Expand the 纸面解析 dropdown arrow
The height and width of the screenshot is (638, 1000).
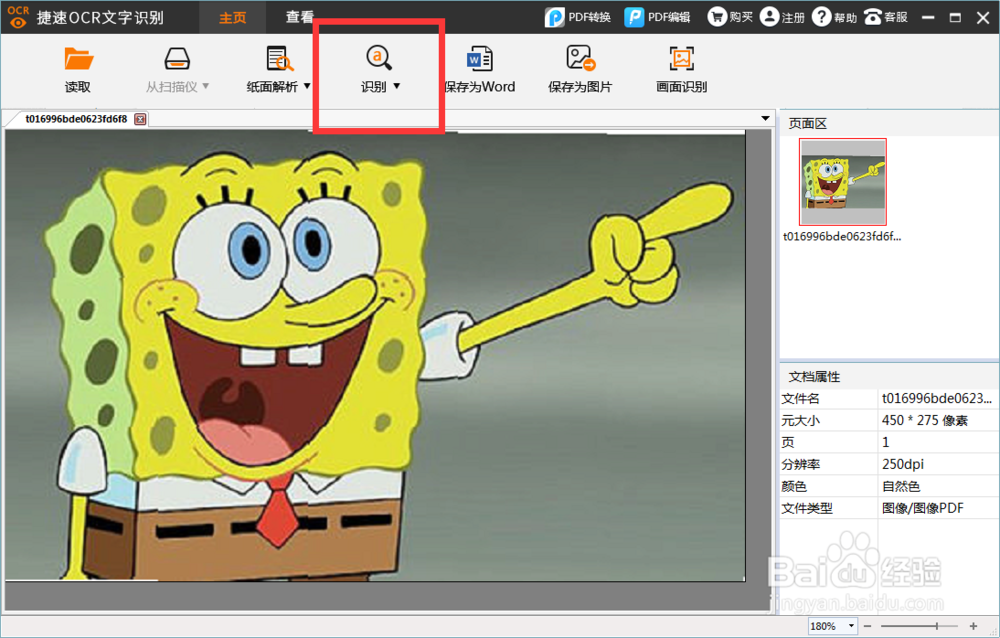pos(307,86)
